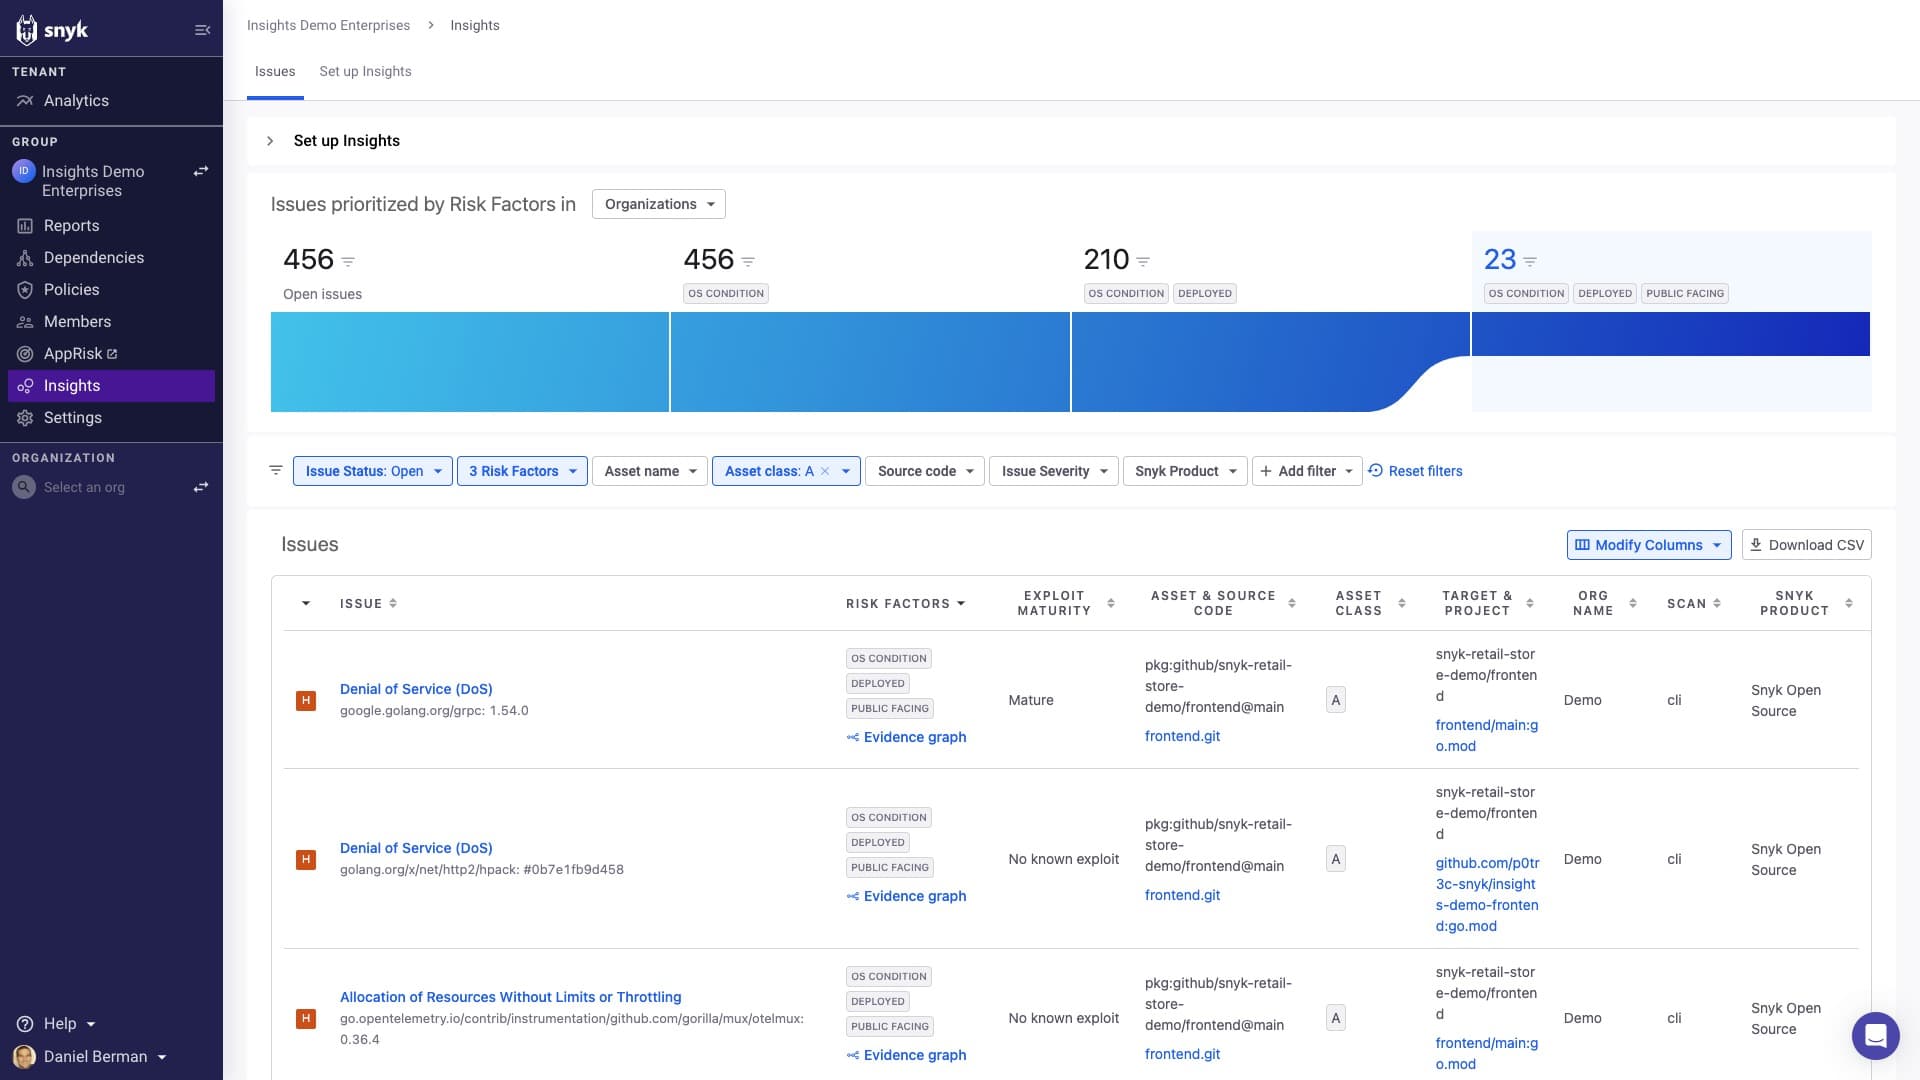Switch to Set up Insights tab

click(365, 71)
